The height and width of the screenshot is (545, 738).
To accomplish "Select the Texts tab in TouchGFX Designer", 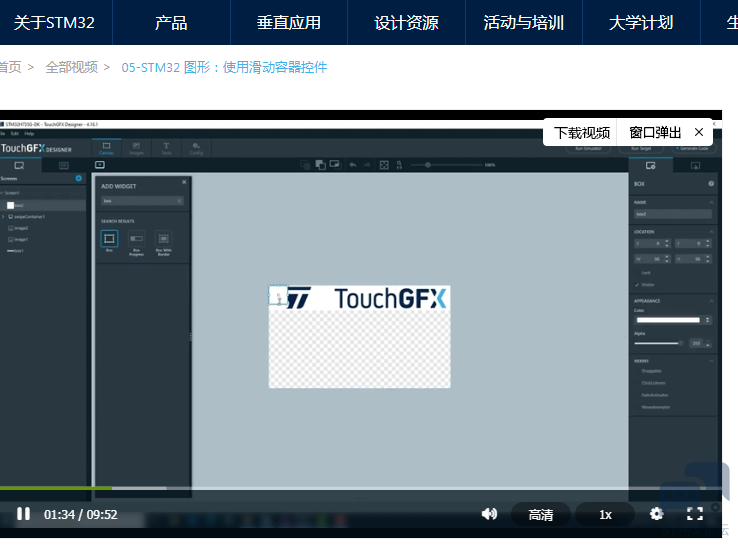I will (x=166, y=148).
